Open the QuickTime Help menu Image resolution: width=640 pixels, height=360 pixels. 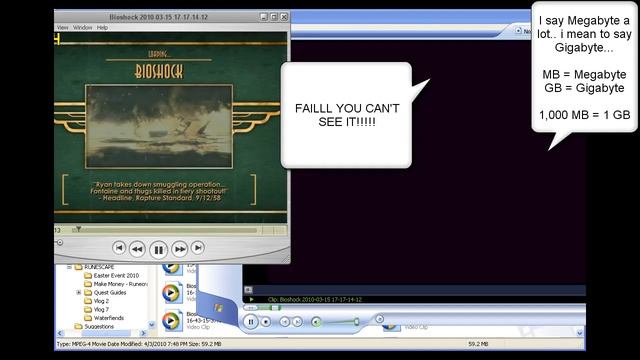102,27
